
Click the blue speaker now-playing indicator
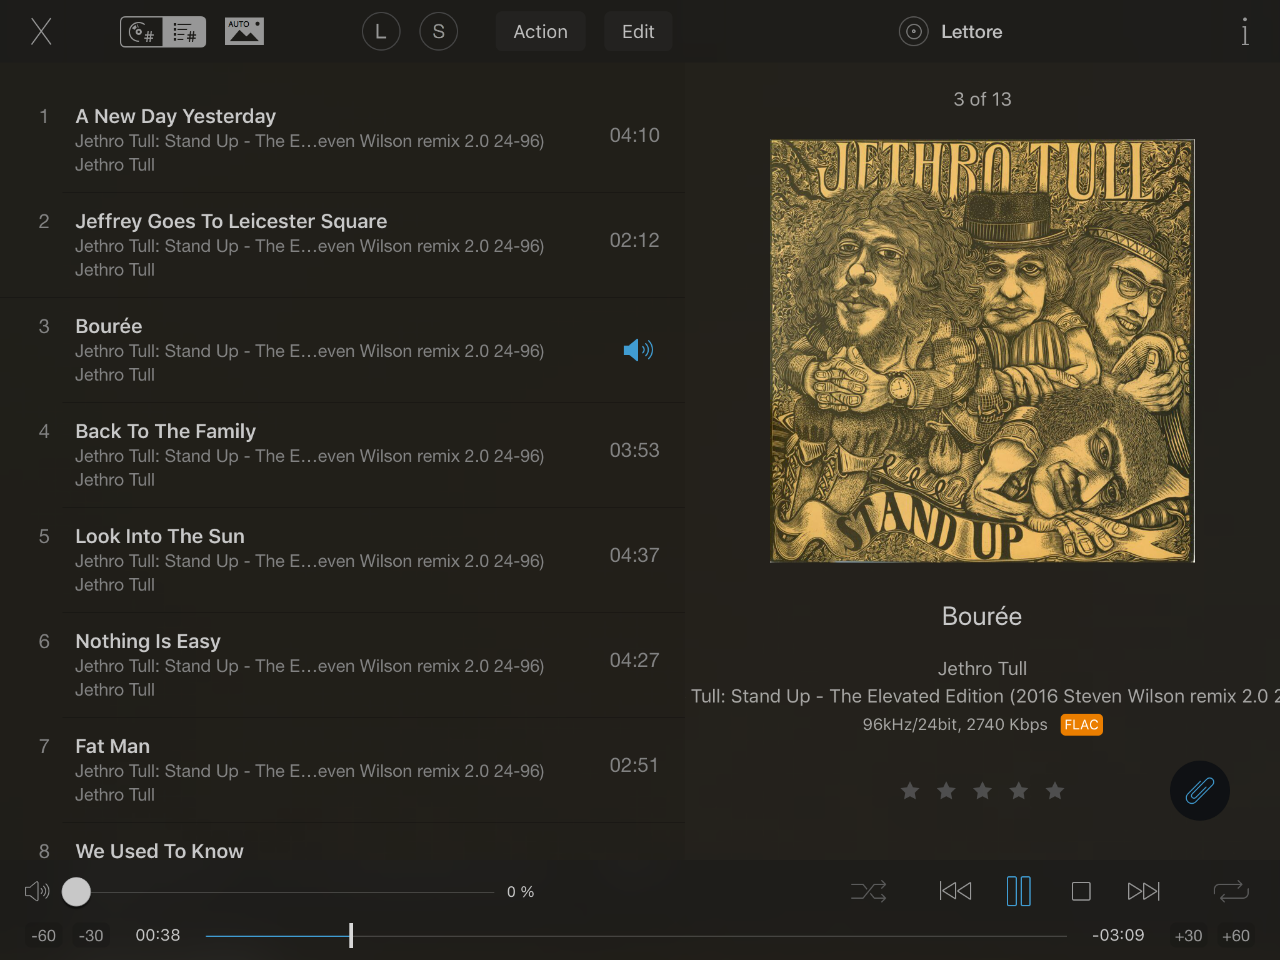pos(638,350)
